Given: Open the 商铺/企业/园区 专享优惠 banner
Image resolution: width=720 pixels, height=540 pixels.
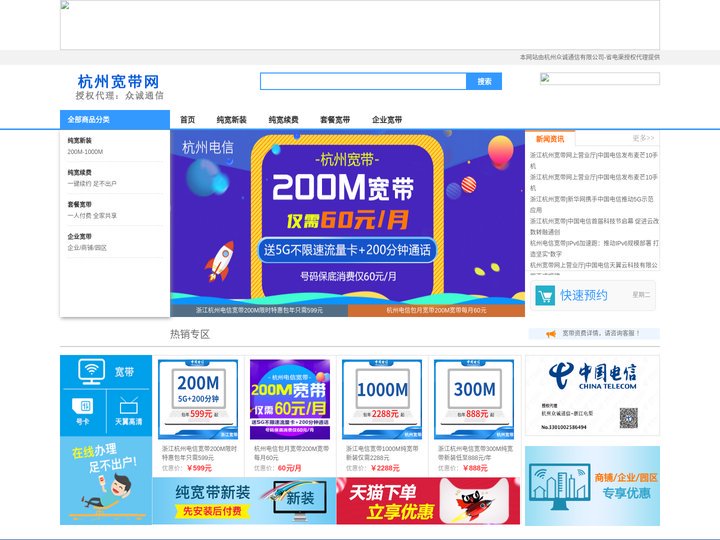Looking at the screenshot, I should point(592,486).
